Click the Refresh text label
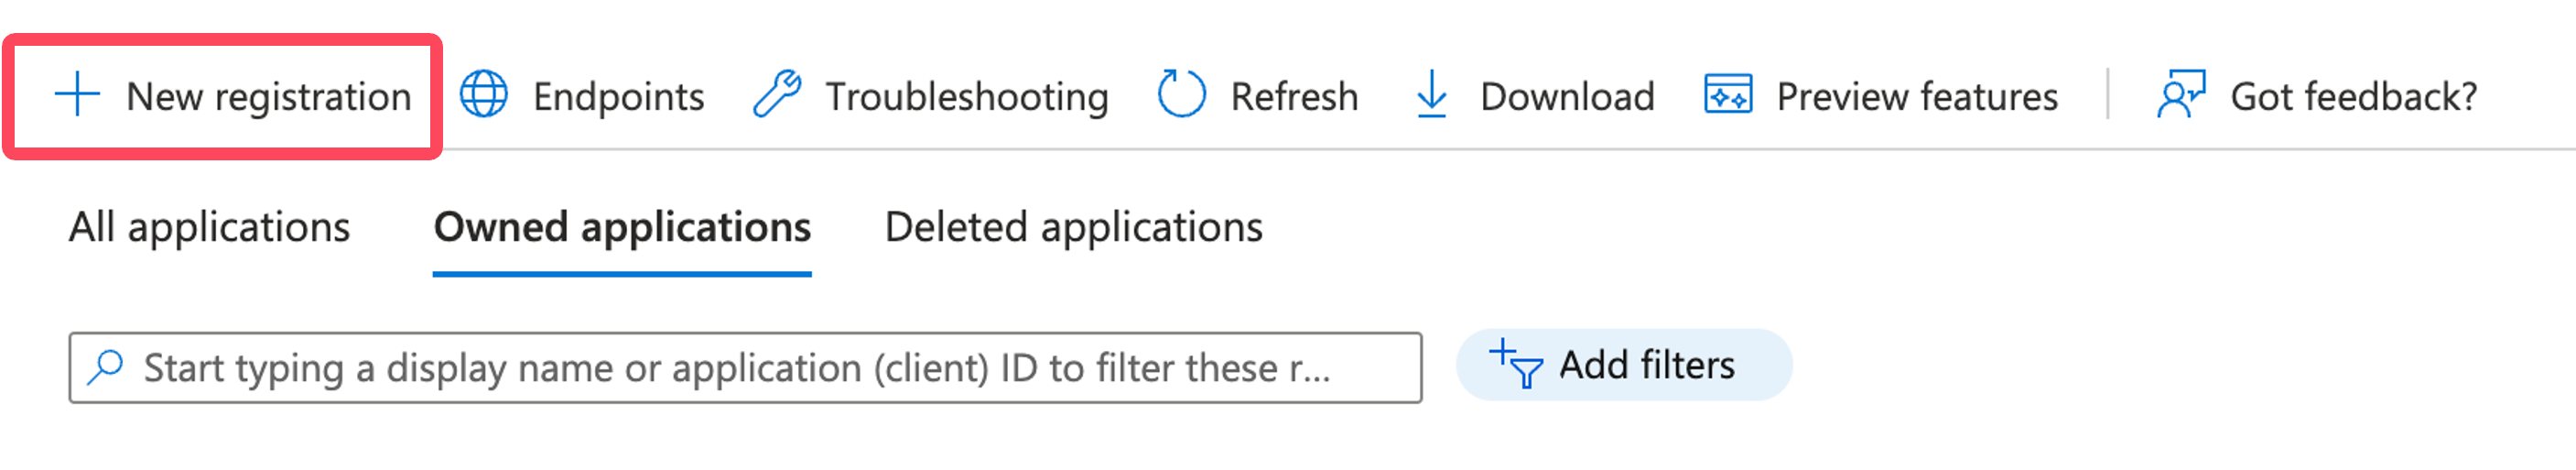 pos(1294,97)
